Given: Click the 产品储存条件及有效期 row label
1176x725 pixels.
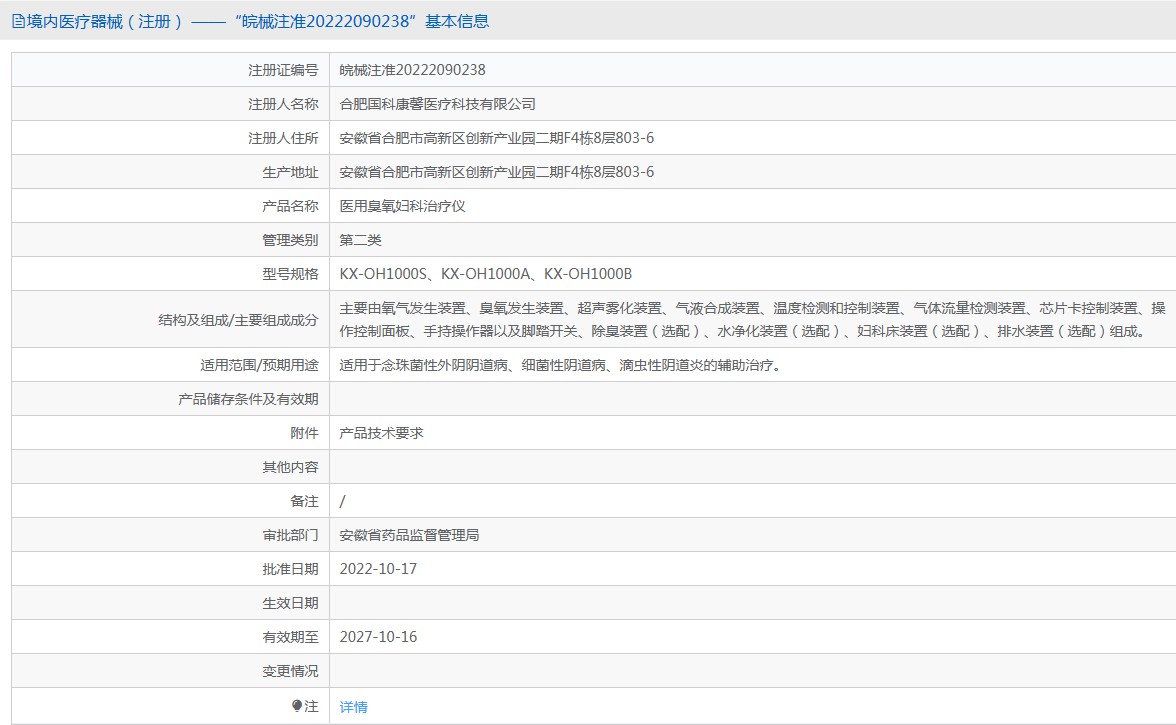Looking at the screenshot, I should [248, 399].
